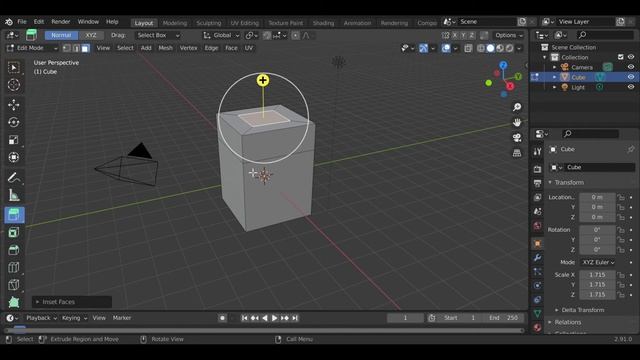Select the Knife tool

14,285
